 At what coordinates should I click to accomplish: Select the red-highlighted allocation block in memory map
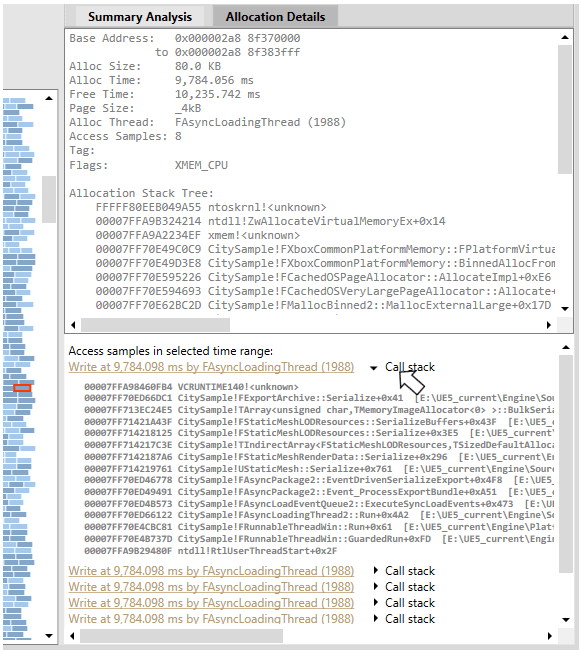point(22,388)
